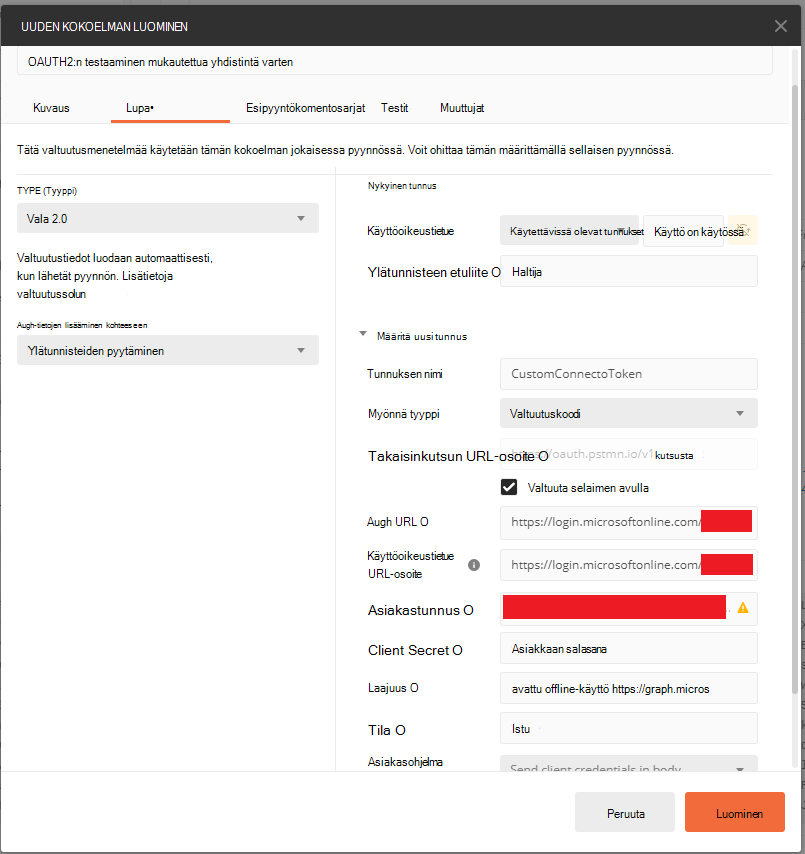This screenshot has width=805, height=854.
Task: Open the Asiakasohjelma client credentials dropdown
Action: [x=629, y=764]
